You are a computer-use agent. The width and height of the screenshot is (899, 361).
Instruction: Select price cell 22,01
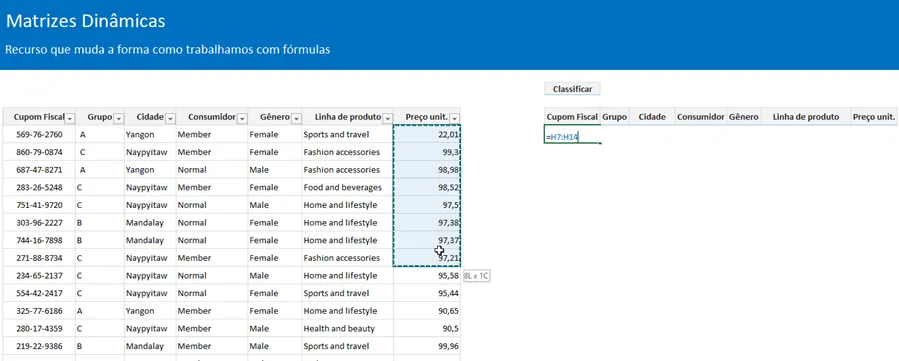point(427,135)
